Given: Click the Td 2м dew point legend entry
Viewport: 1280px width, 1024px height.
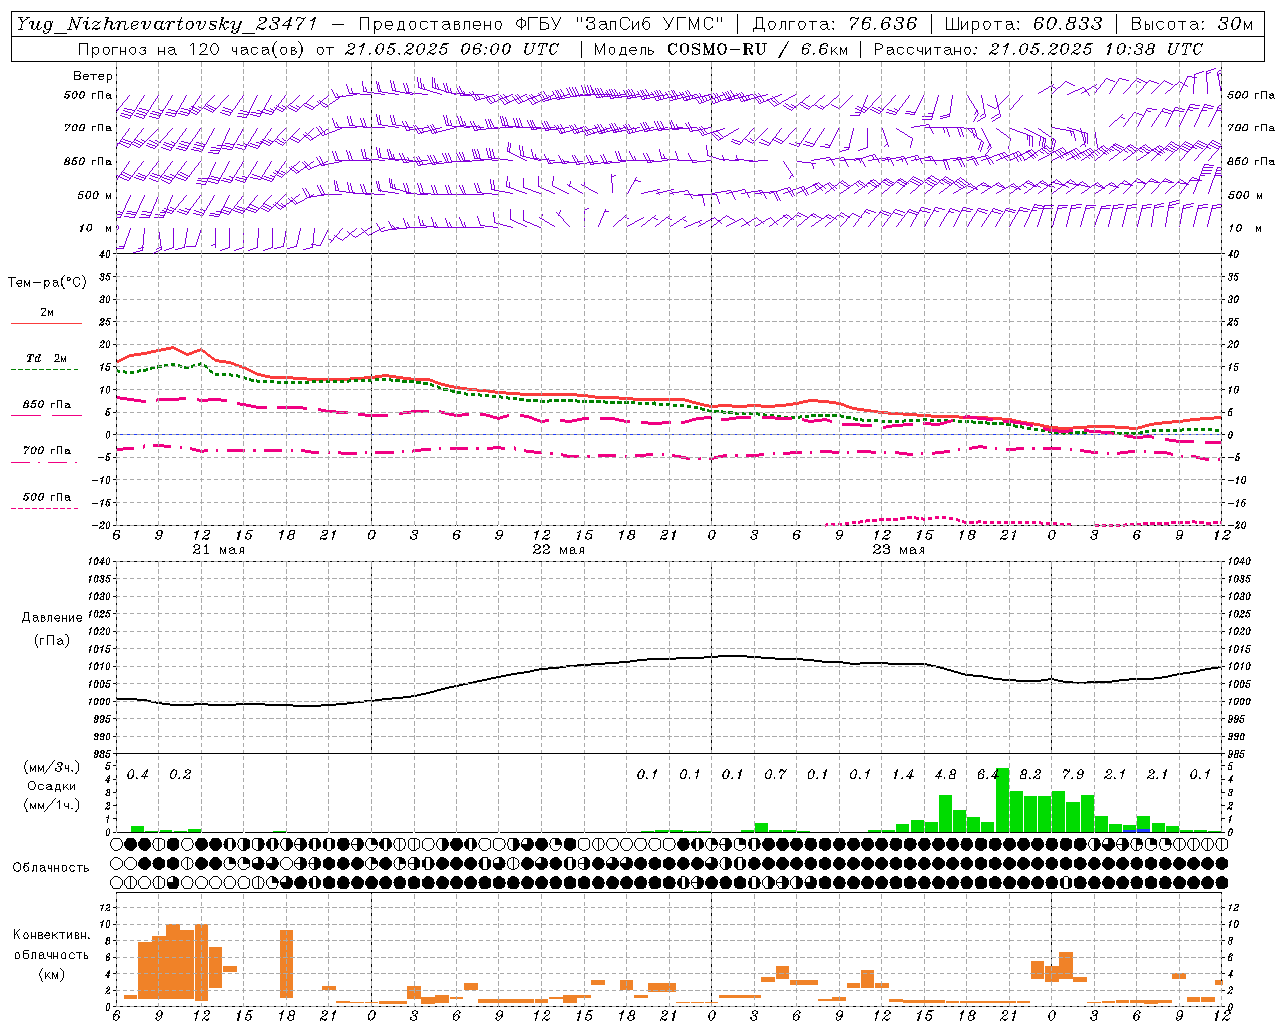Looking at the screenshot, I should (x=47, y=358).
